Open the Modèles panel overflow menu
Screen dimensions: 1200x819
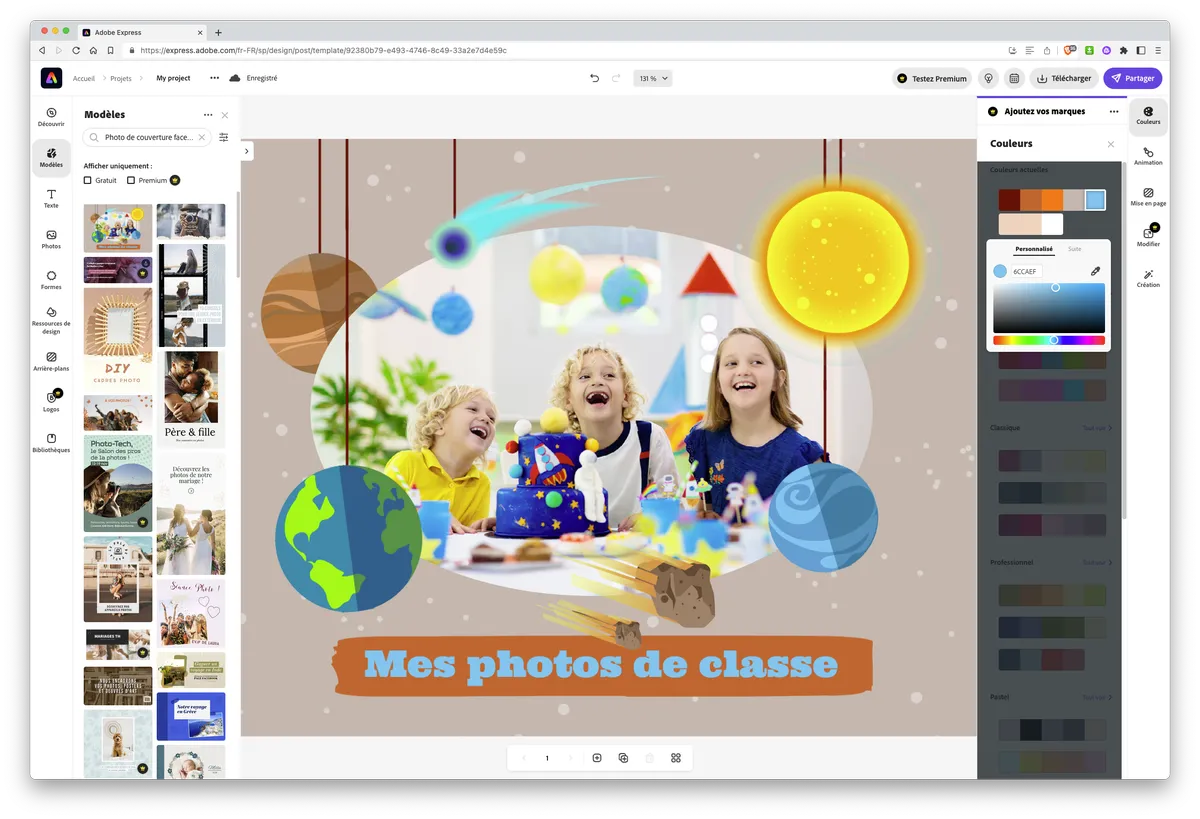click(x=207, y=114)
